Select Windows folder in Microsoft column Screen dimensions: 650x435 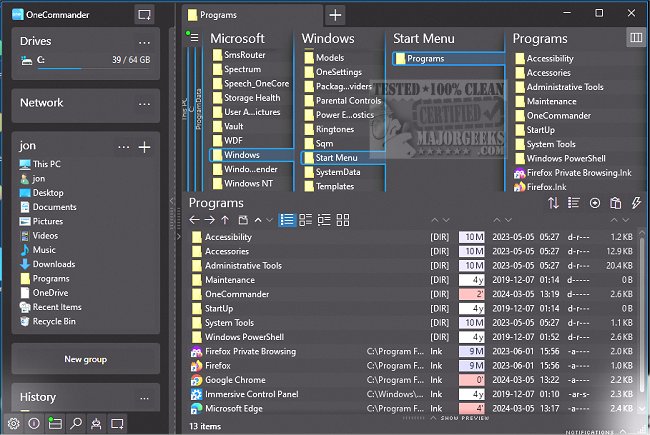pos(251,155)
